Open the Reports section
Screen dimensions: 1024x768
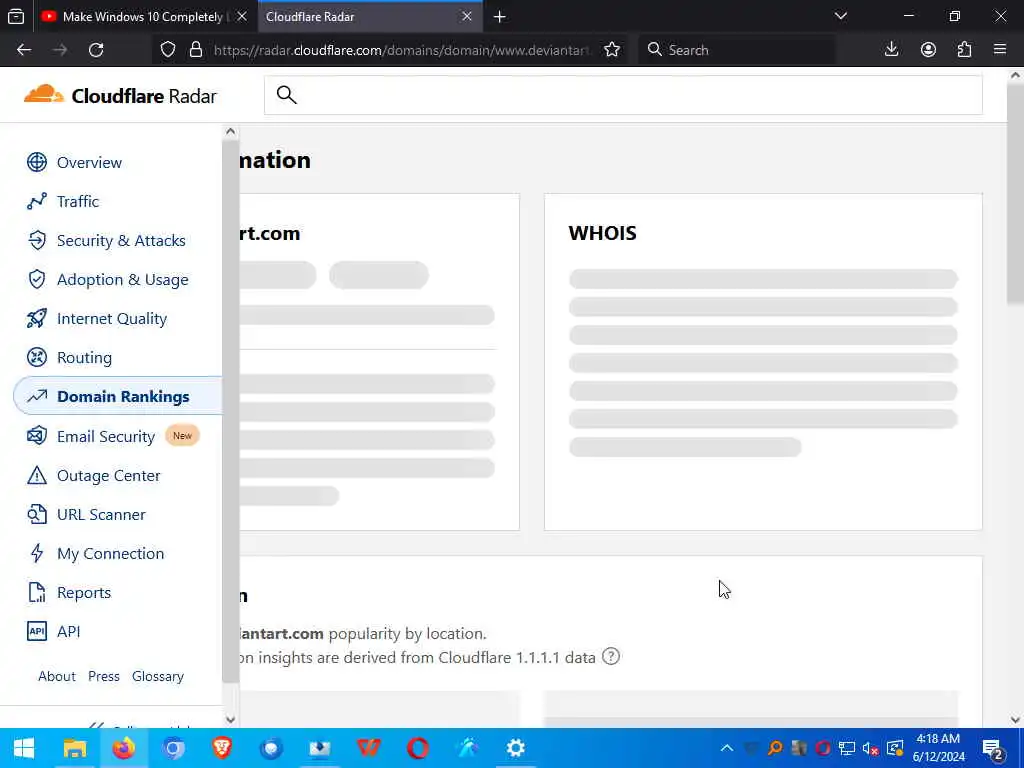[84, 593]
